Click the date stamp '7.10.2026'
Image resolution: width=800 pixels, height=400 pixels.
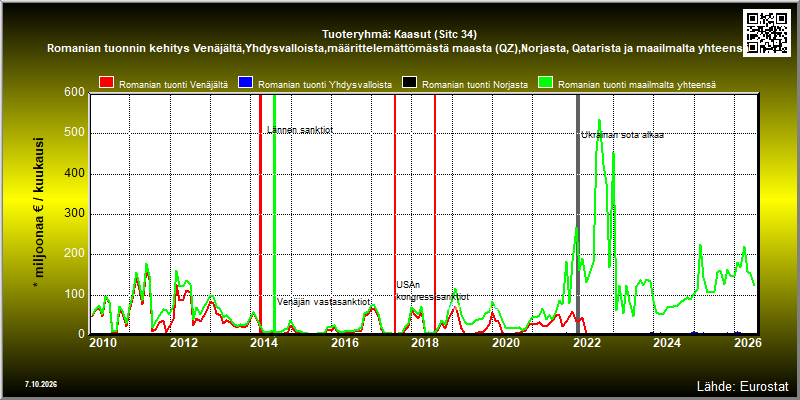point(41,384)
